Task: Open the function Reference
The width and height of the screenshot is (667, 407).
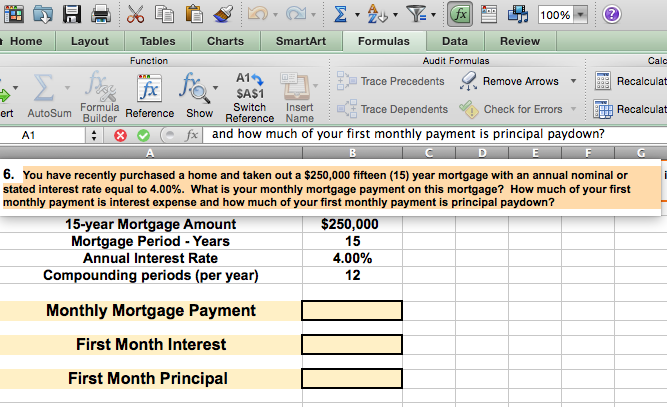Action: point(149,96)
